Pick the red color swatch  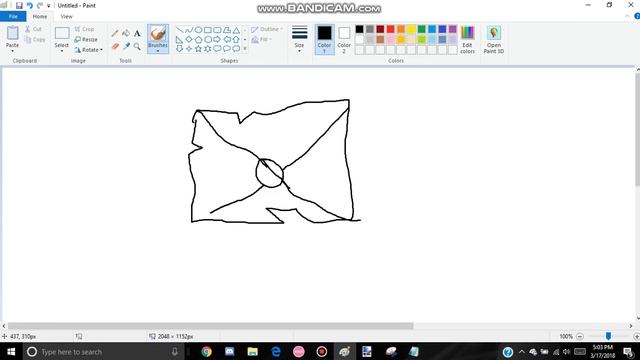(x=391, y=29)
